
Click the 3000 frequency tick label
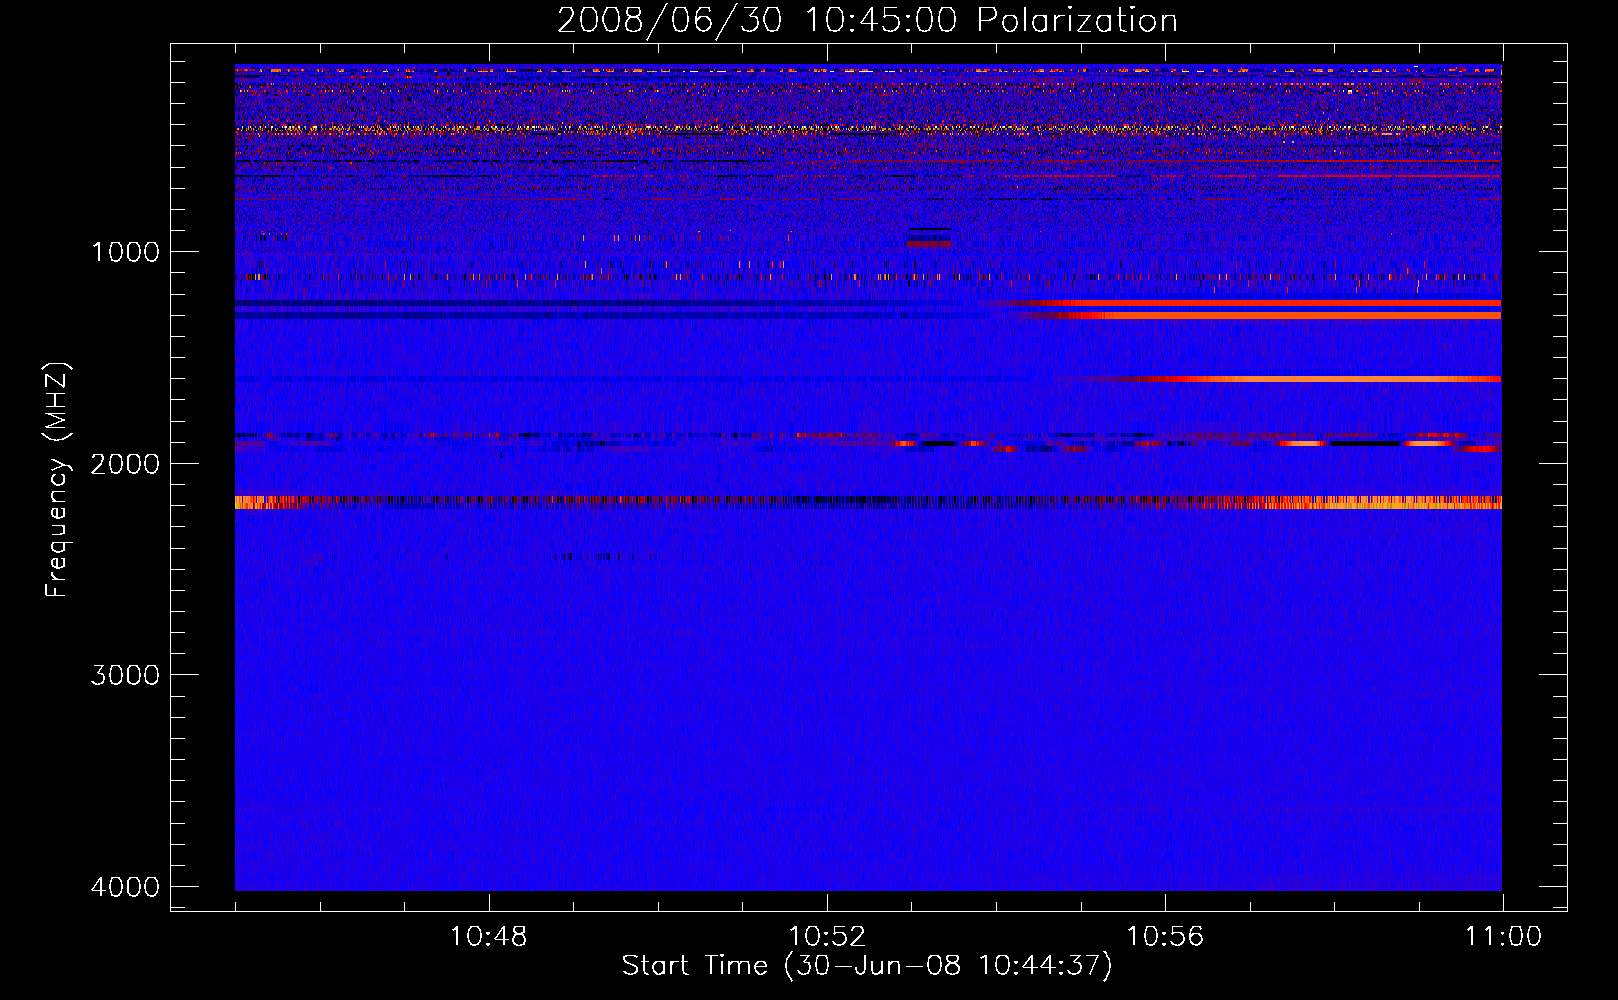point(126,675)
